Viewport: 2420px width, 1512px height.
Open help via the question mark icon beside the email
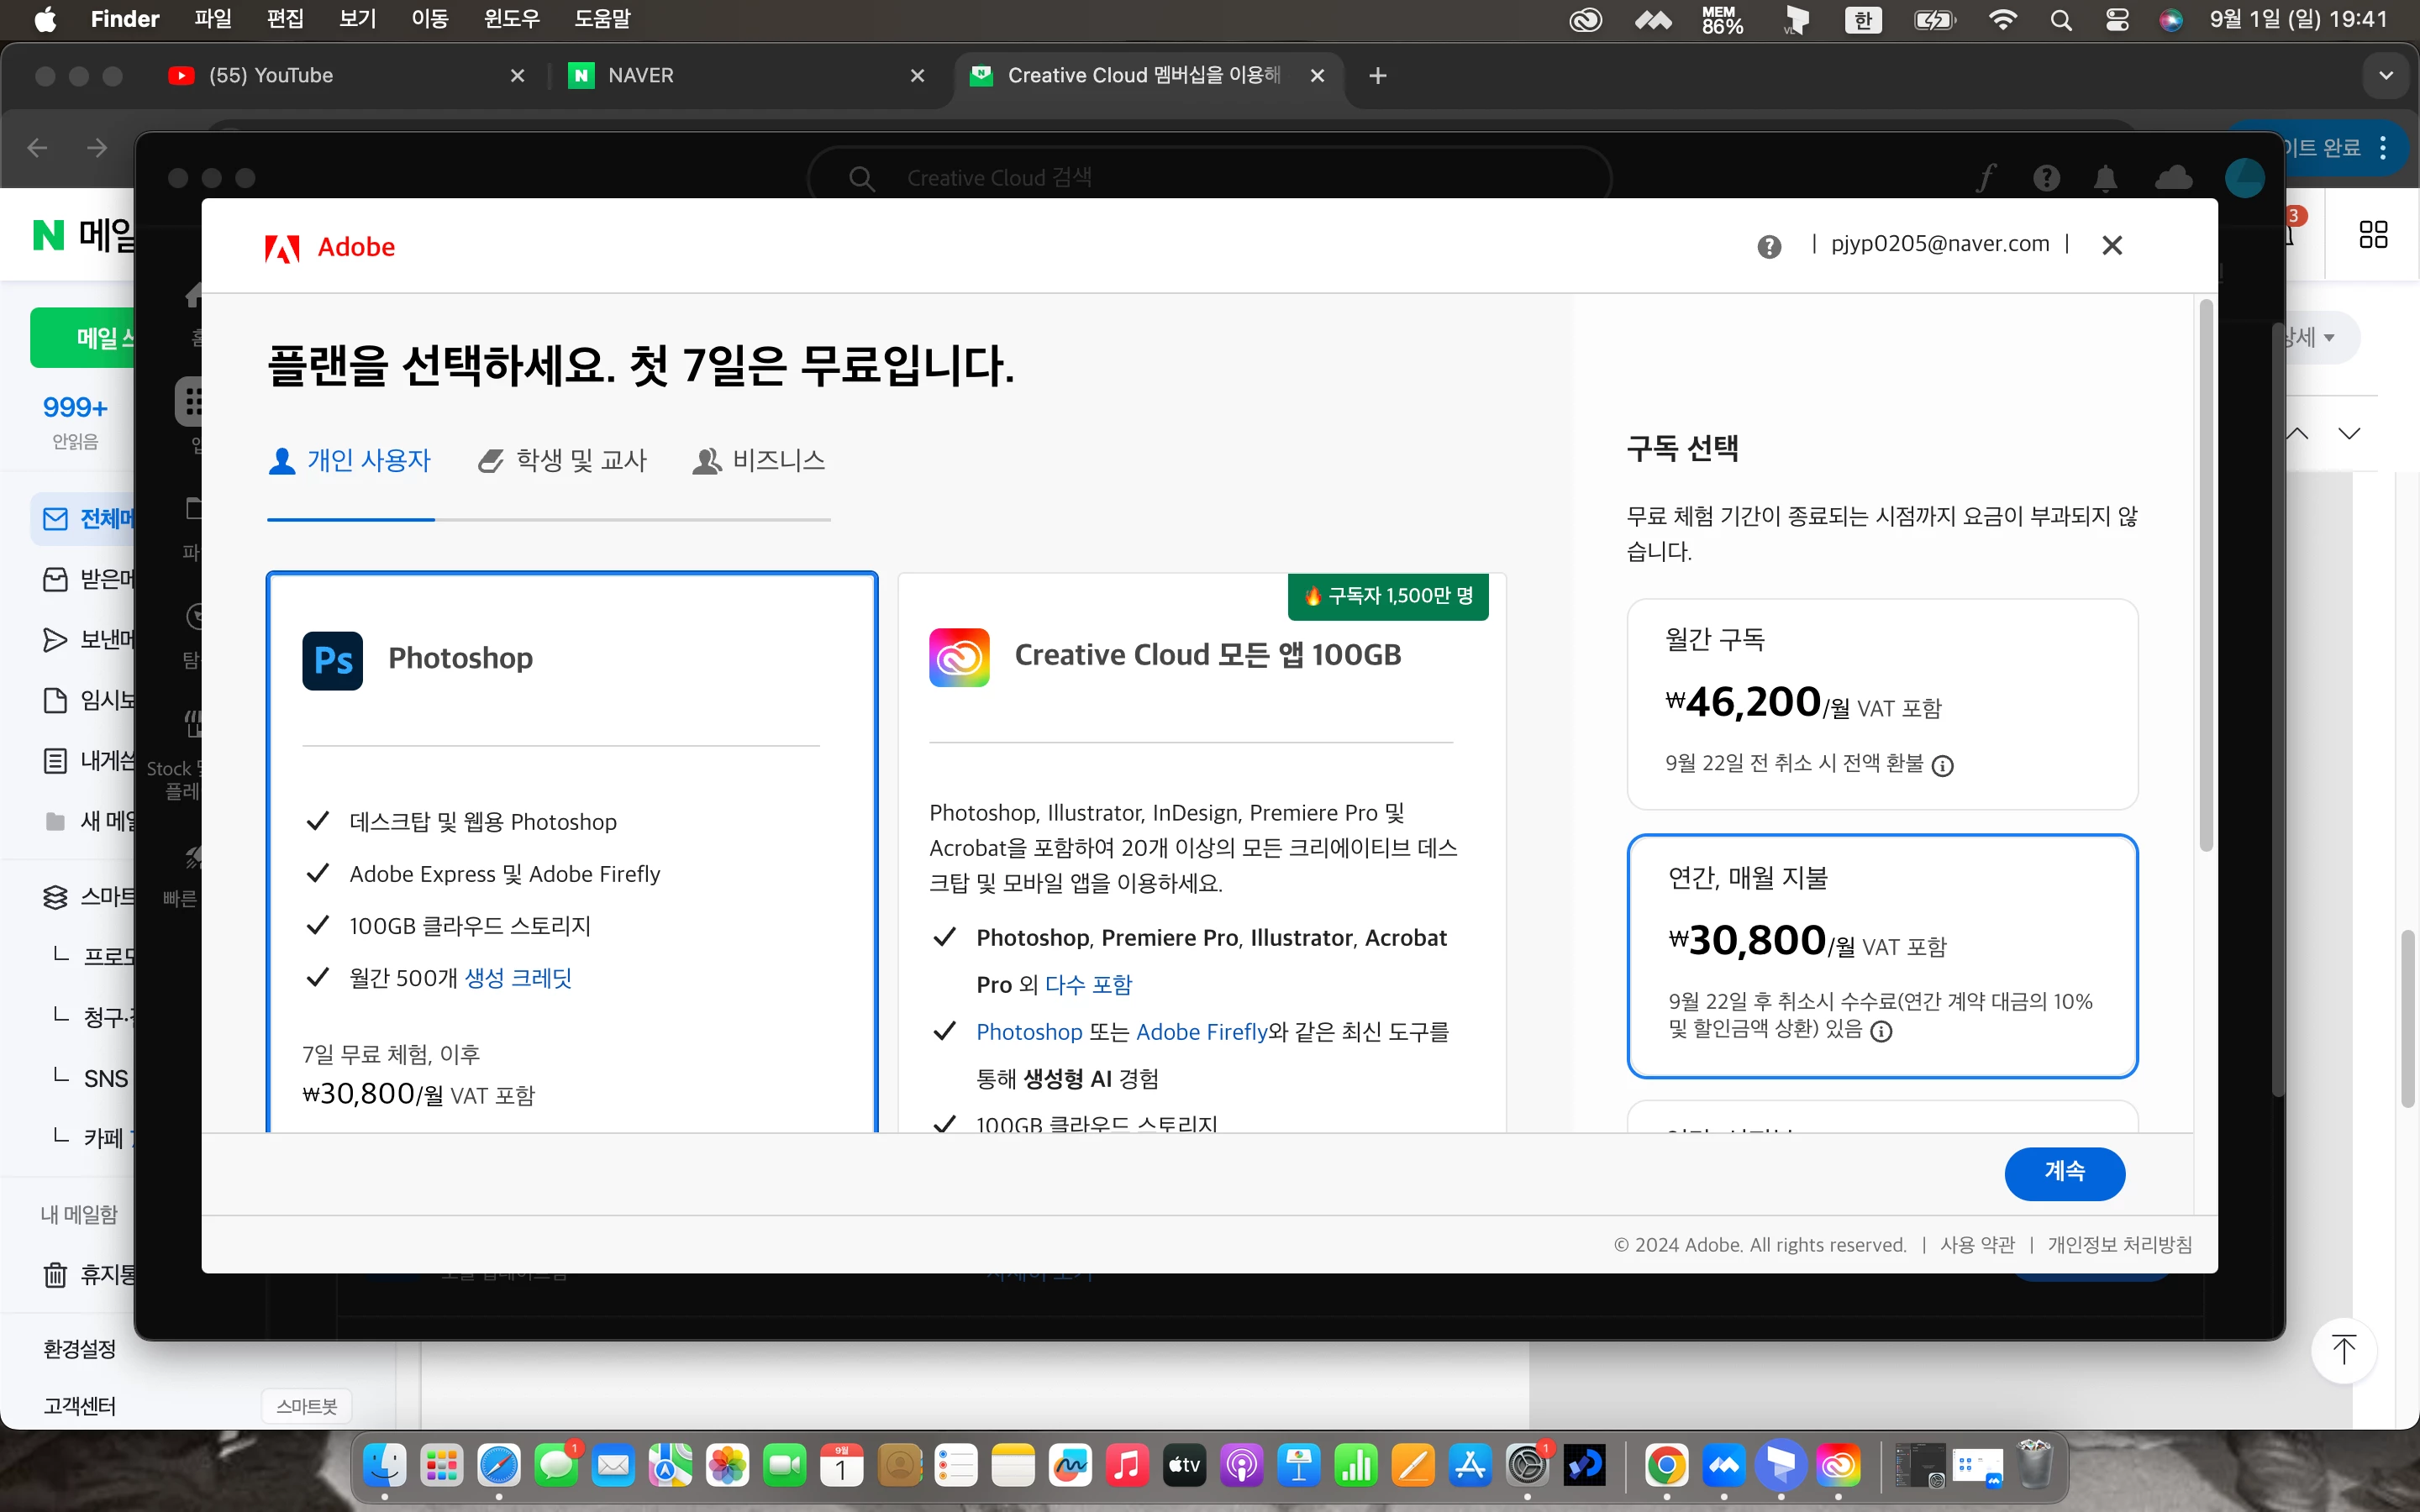tap(1769, 246)
